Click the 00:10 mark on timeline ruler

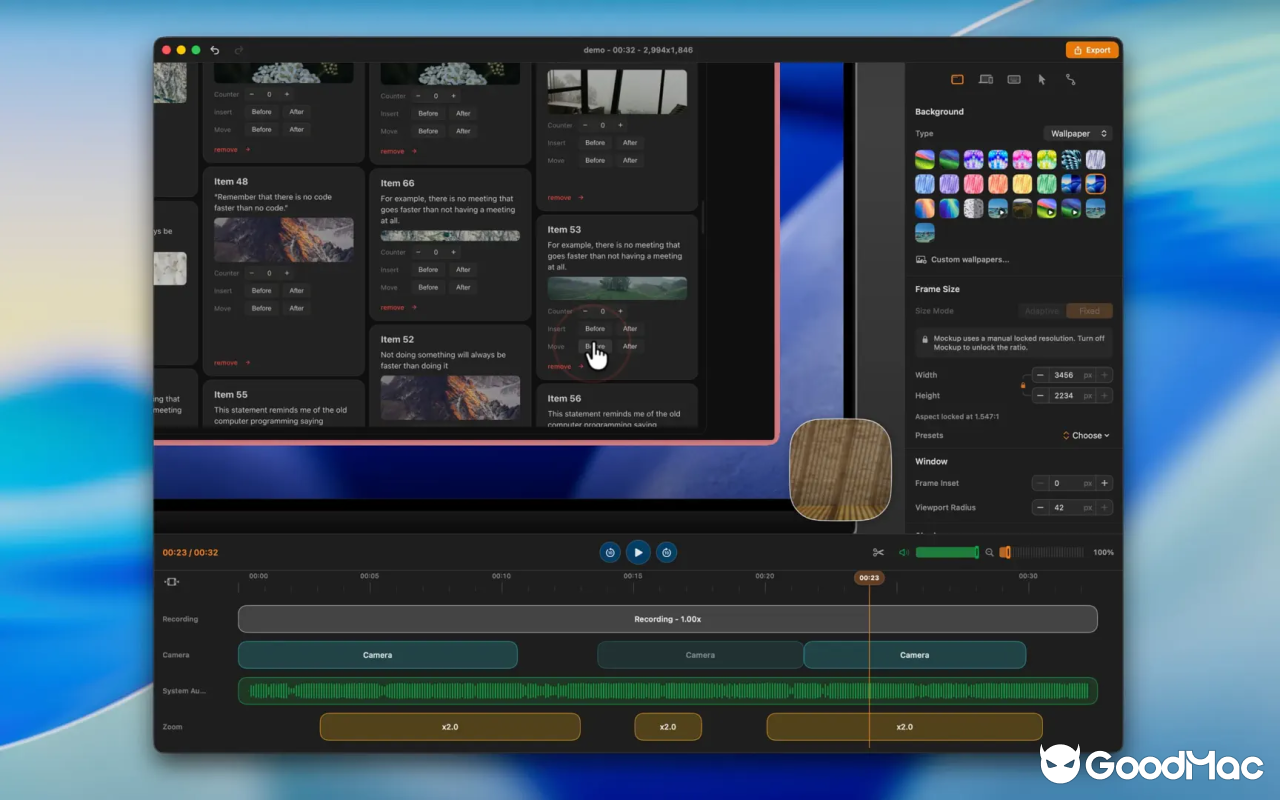coord(501,576)
